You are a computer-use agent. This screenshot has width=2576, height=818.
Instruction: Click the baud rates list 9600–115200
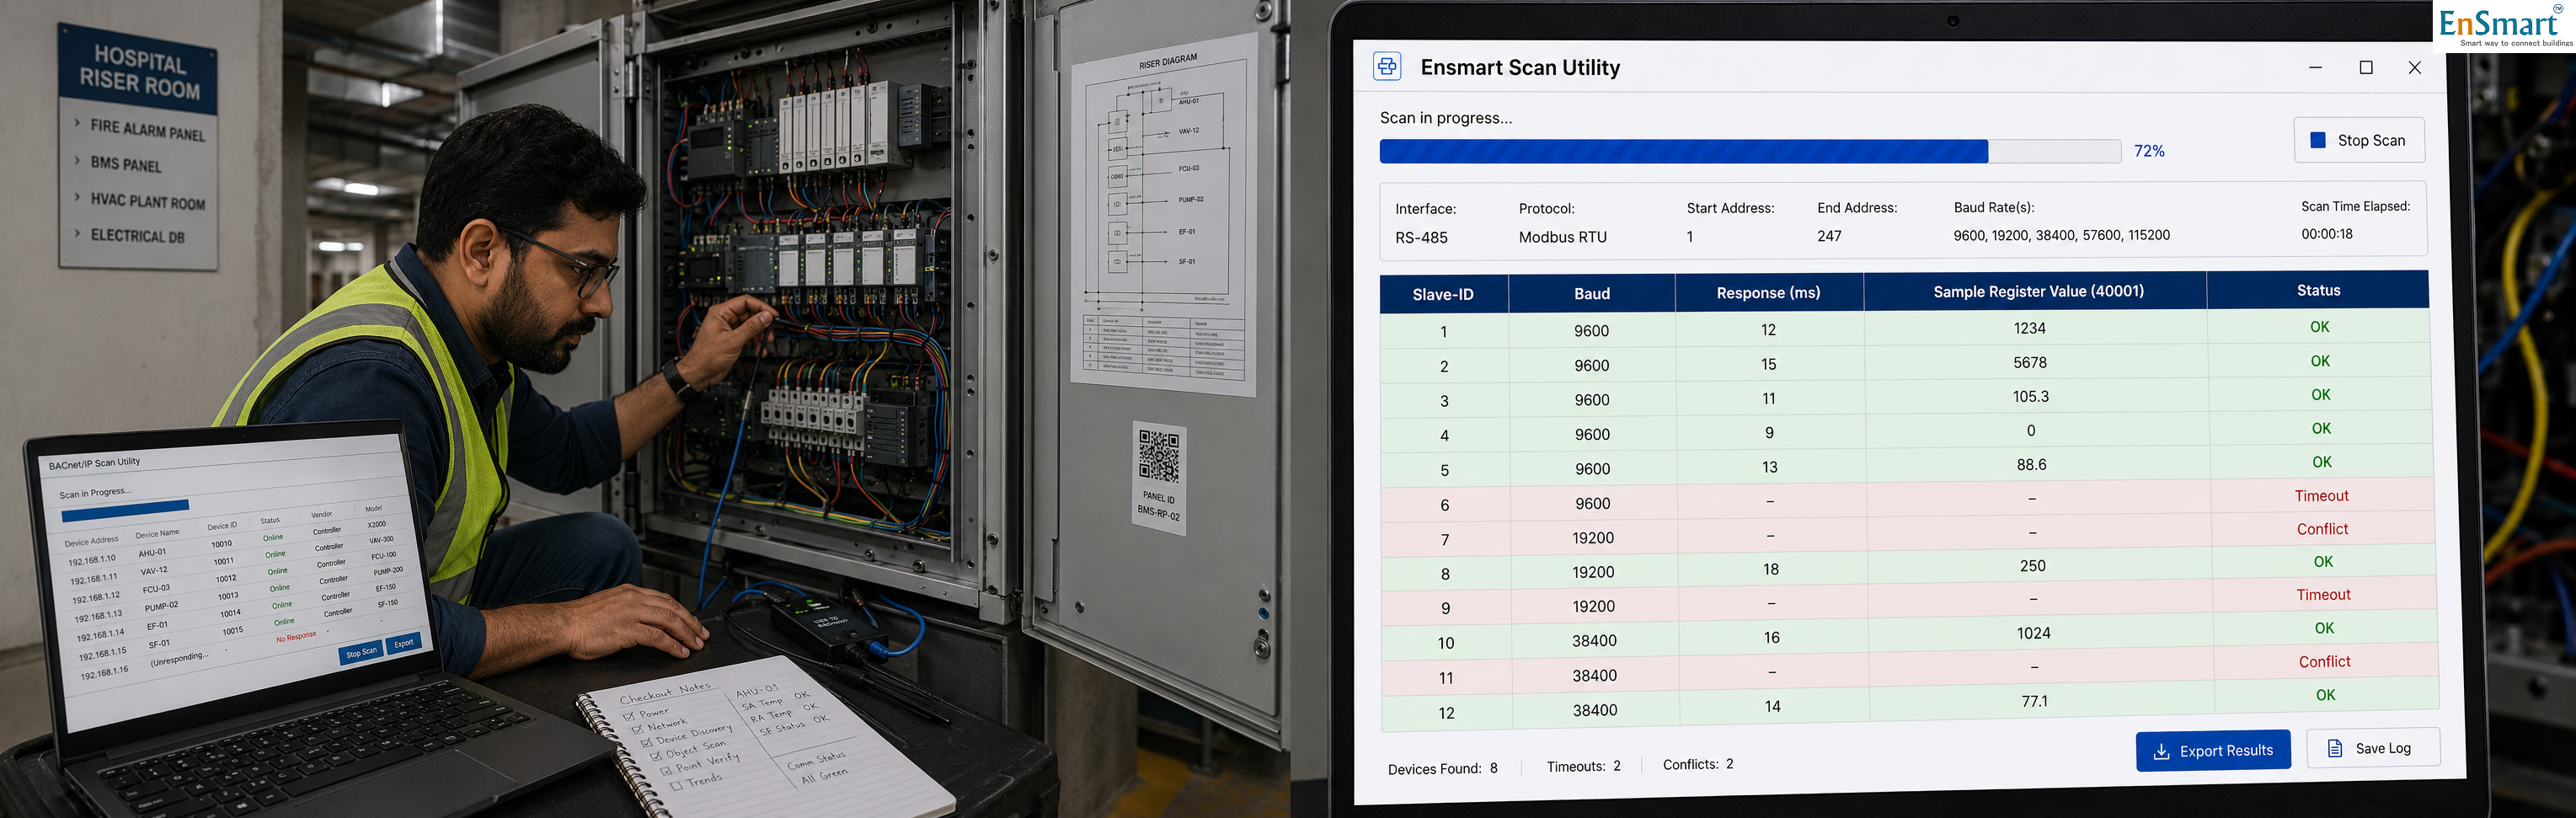[x=2061, y=235]
